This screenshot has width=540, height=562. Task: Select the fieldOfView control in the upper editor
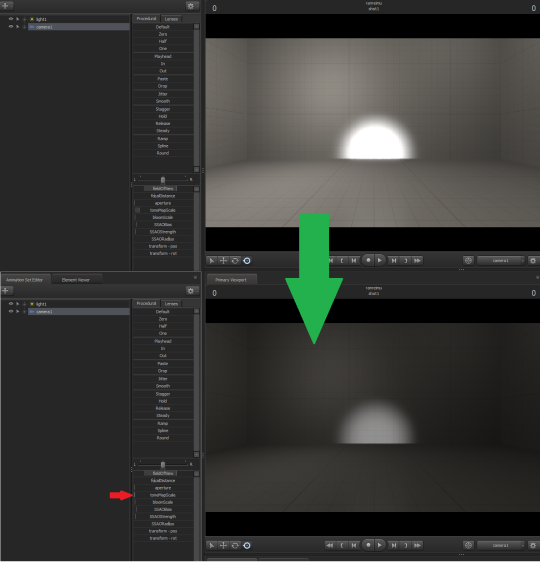pyautogui.click(x=163, y=189)
